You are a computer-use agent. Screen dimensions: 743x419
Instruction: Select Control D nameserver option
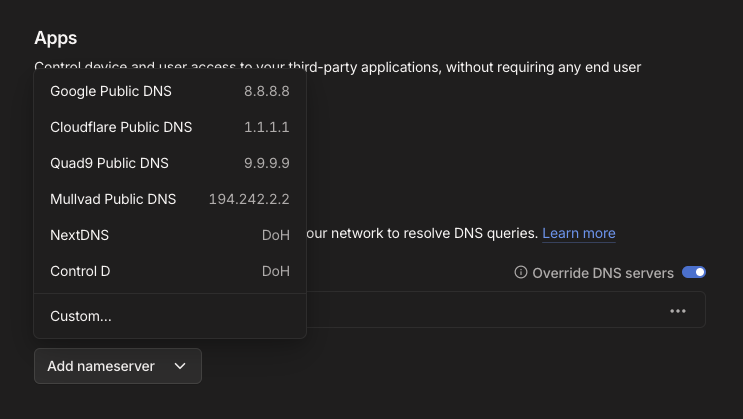80,271
